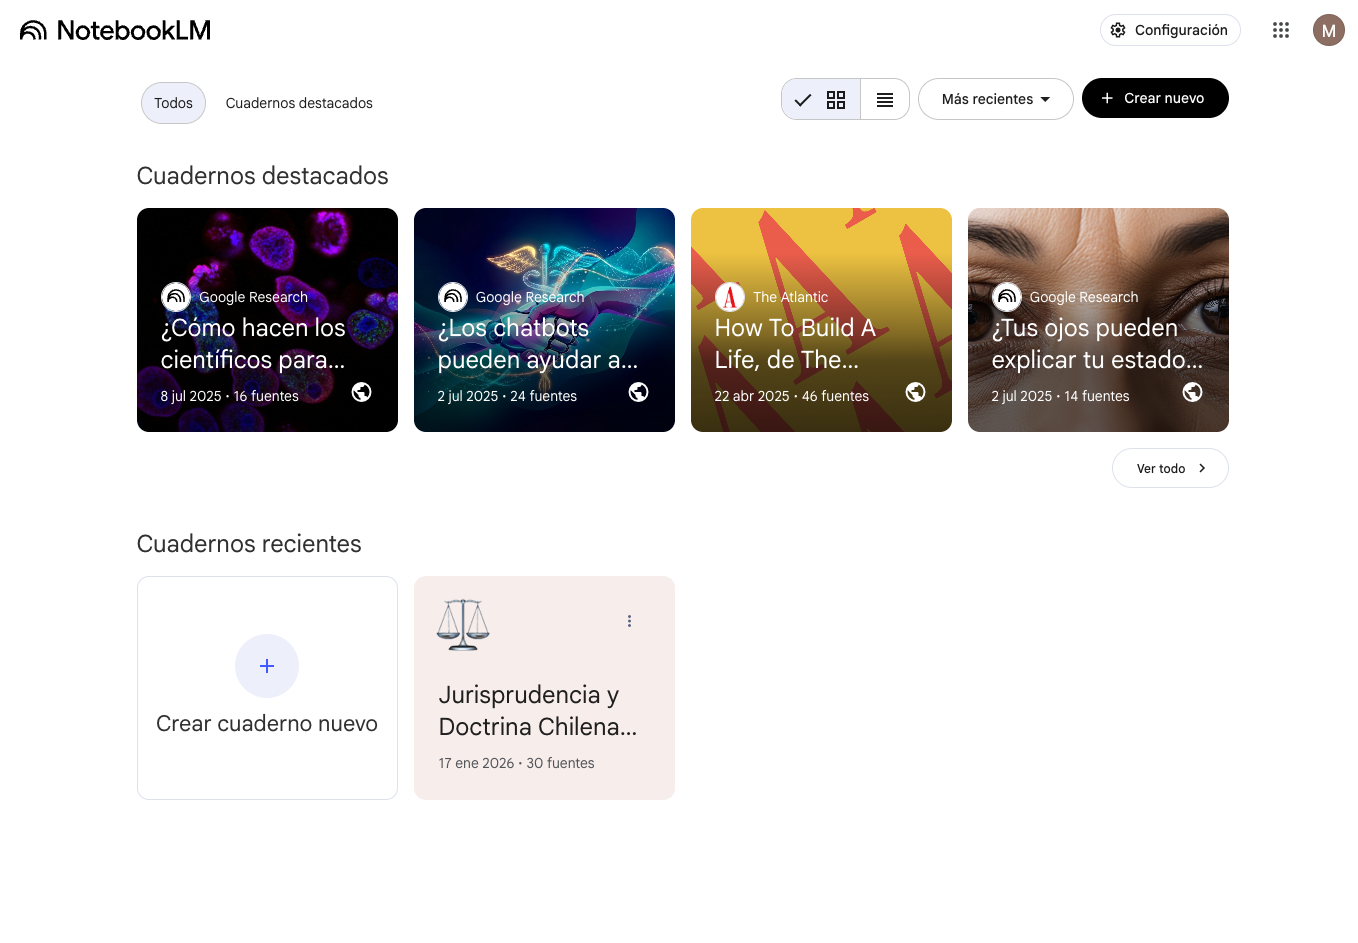Click the NotebookLM logo icon

[33, 31]
